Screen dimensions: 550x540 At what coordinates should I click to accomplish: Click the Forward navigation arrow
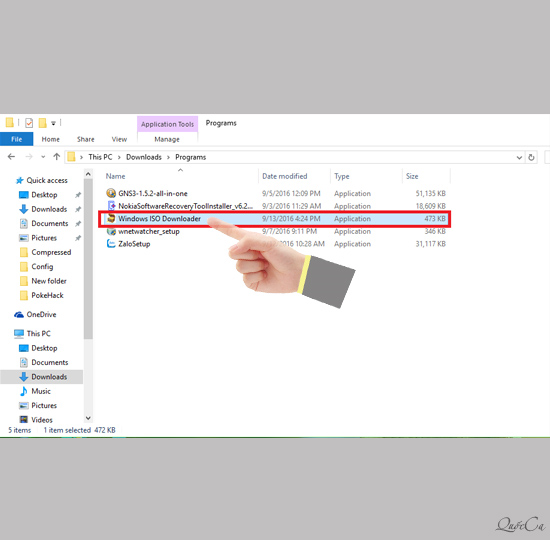29,157
